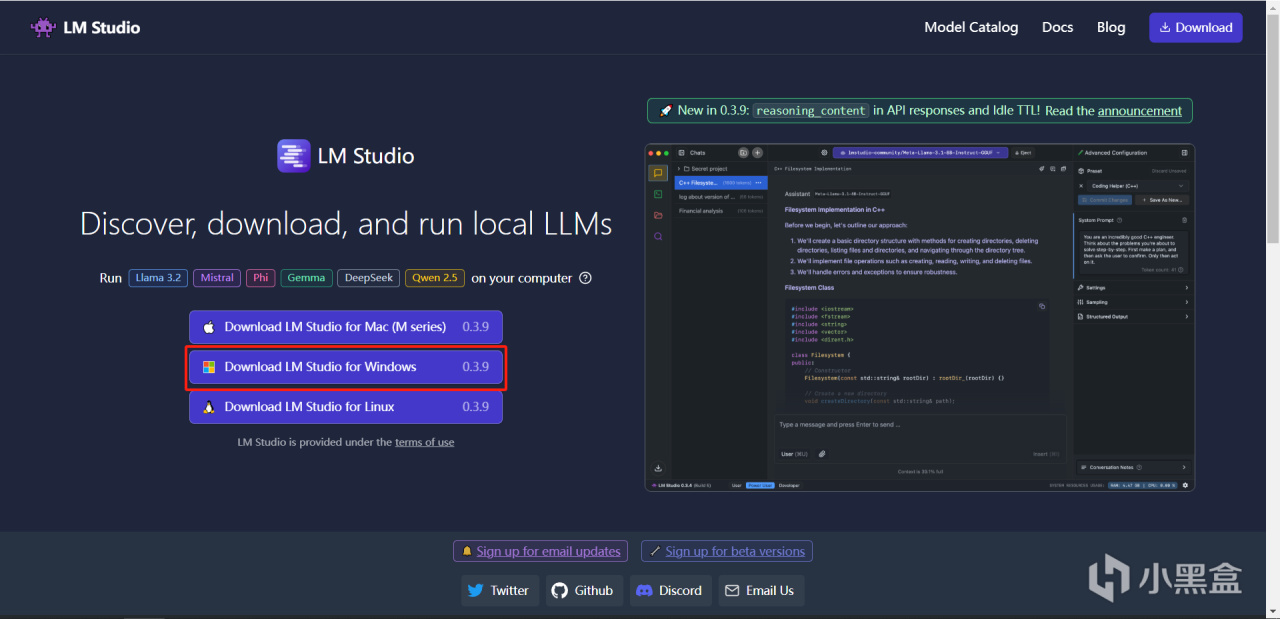
Task: Sign up for email updates
Action: pos(540,551)
